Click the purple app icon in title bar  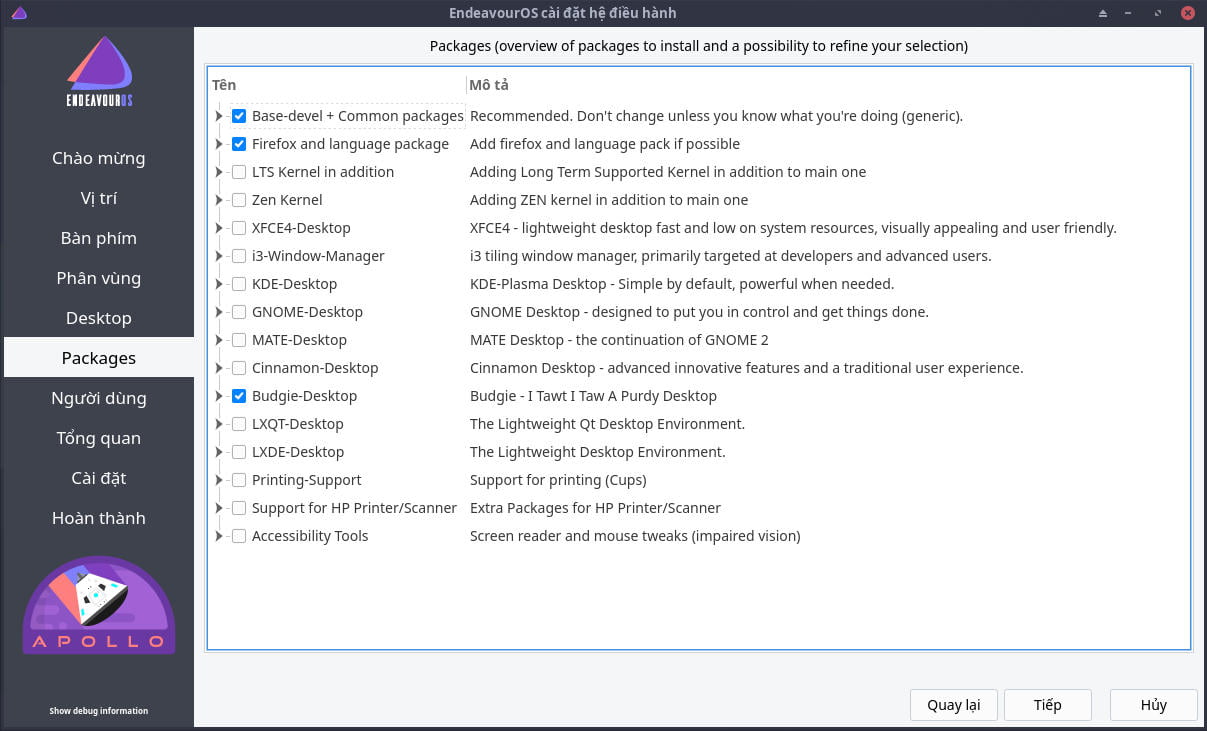click(x=19, y=13)
